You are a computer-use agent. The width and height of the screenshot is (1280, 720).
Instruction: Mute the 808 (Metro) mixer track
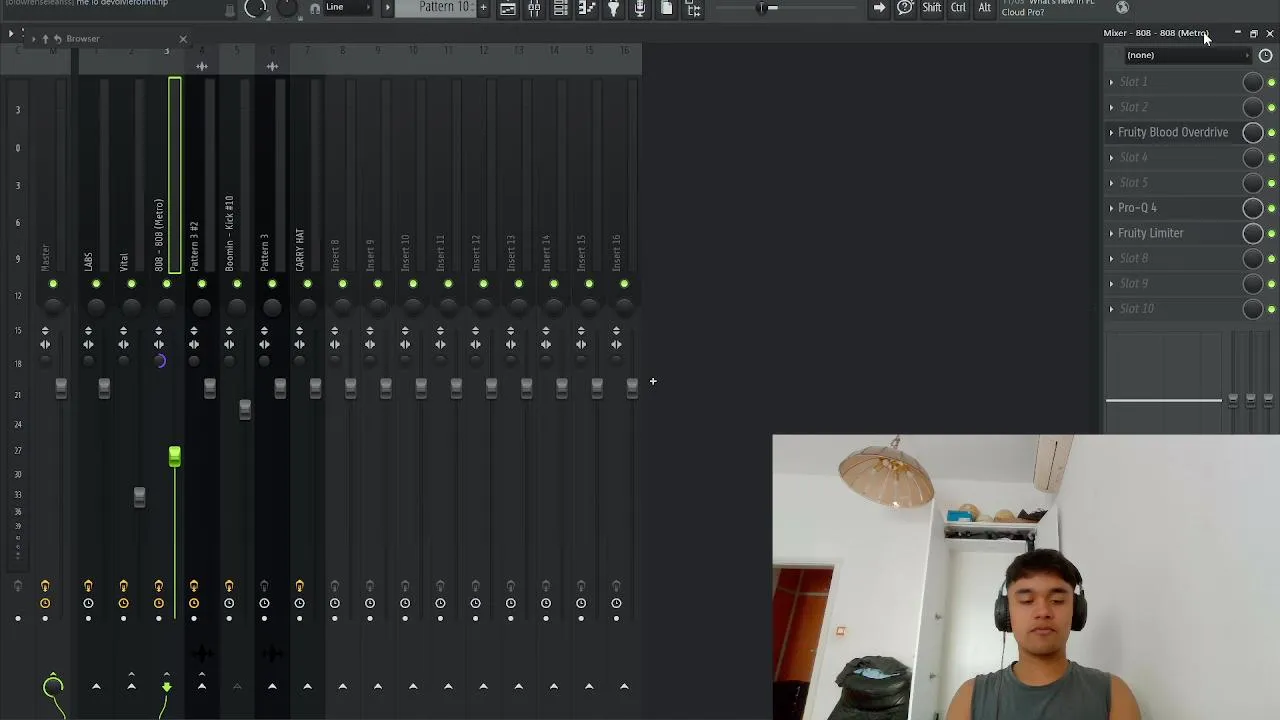pyautogui.click(x=166, y=284)
